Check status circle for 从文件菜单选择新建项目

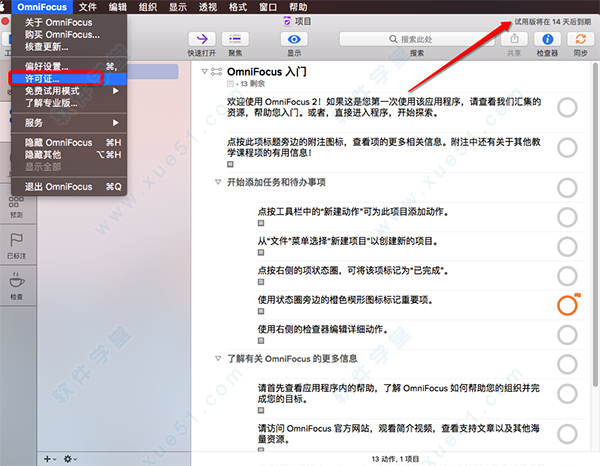click(567, 247)
